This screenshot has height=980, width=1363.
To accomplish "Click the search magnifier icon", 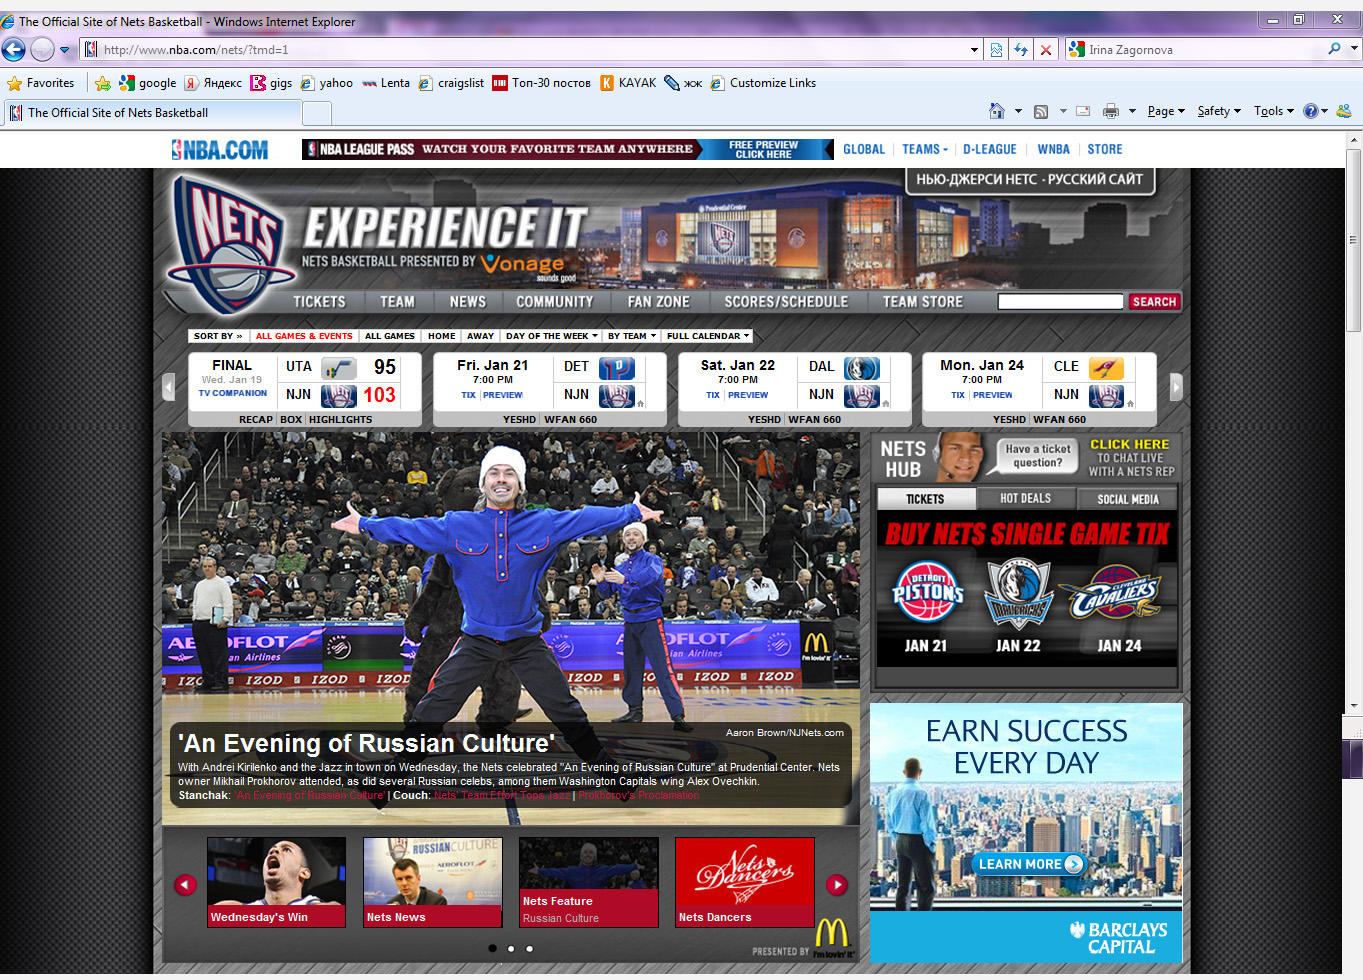I will tap(1334, 49).
